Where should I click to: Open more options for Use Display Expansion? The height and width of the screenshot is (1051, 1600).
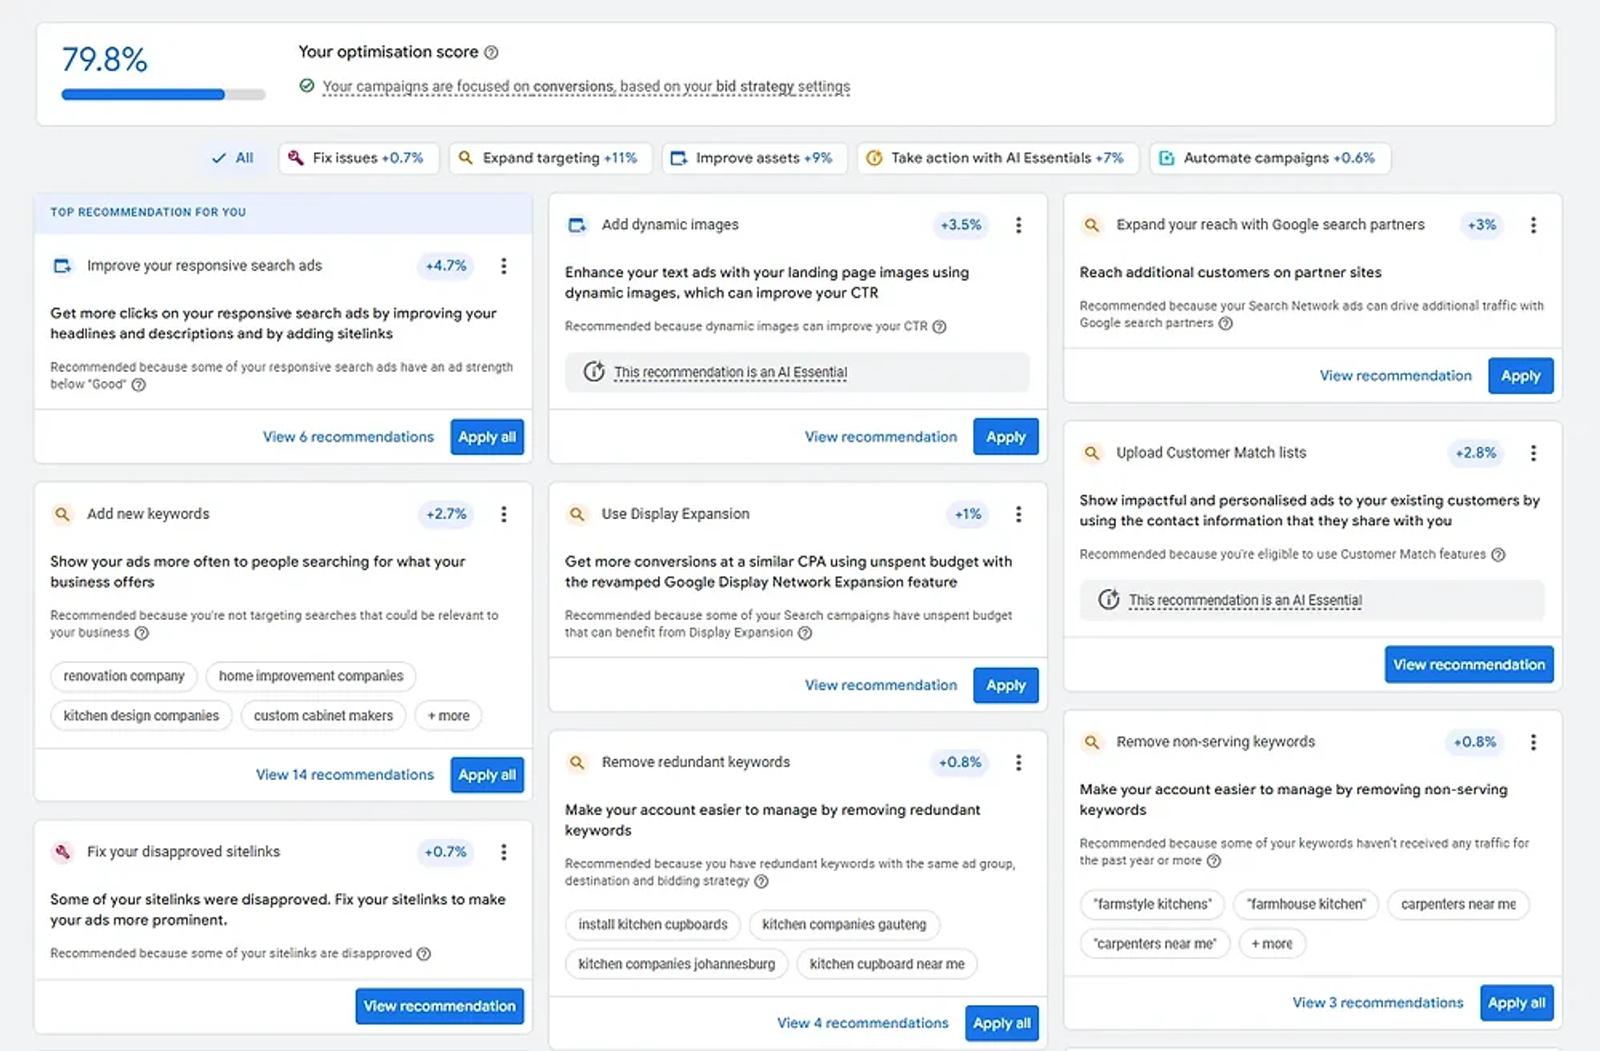[1019, 514]
